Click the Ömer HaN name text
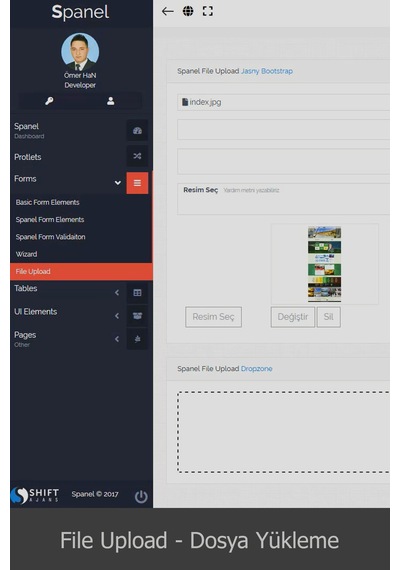The height and width of the screenshot is (570, 400). pyautogui.click(x=80, y=75)
